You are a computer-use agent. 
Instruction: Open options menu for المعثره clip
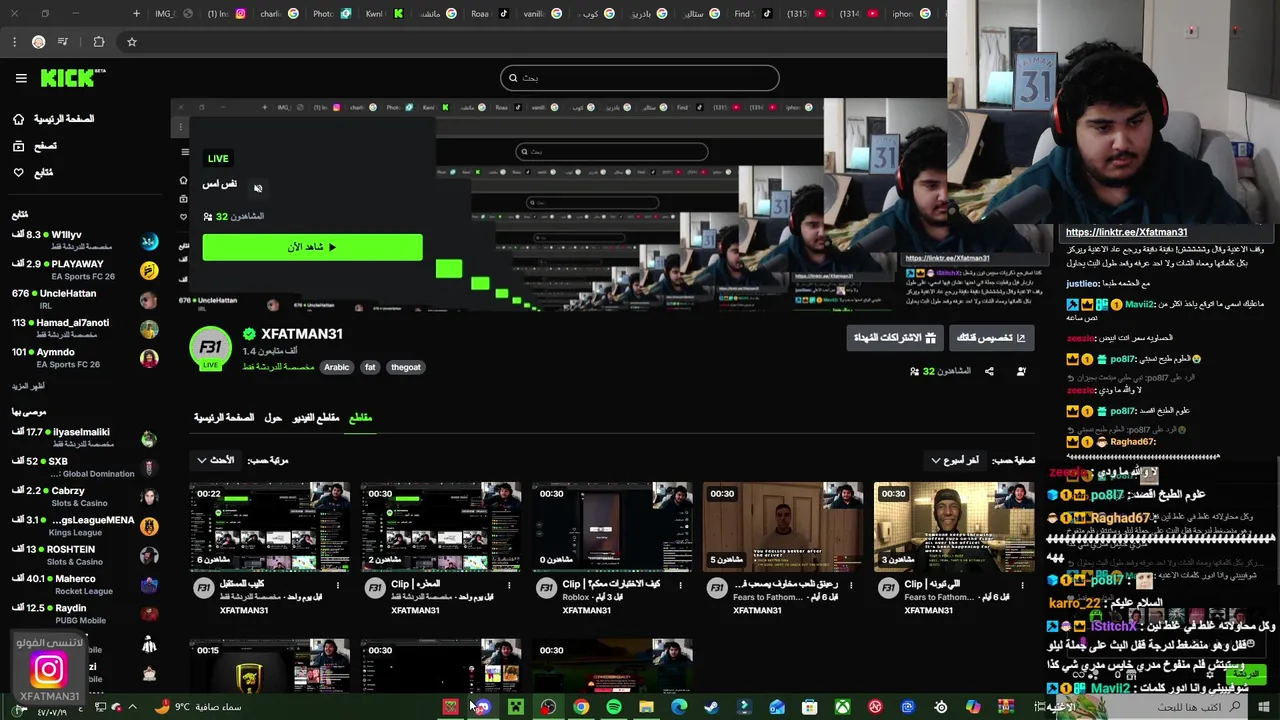pyautogui.click(x=508, y=585)
